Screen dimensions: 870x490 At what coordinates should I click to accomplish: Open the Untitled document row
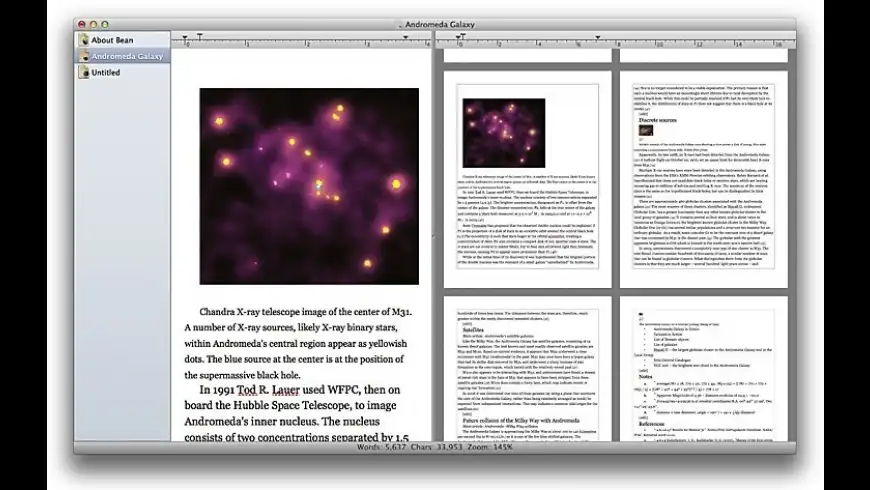coord(123,72)
